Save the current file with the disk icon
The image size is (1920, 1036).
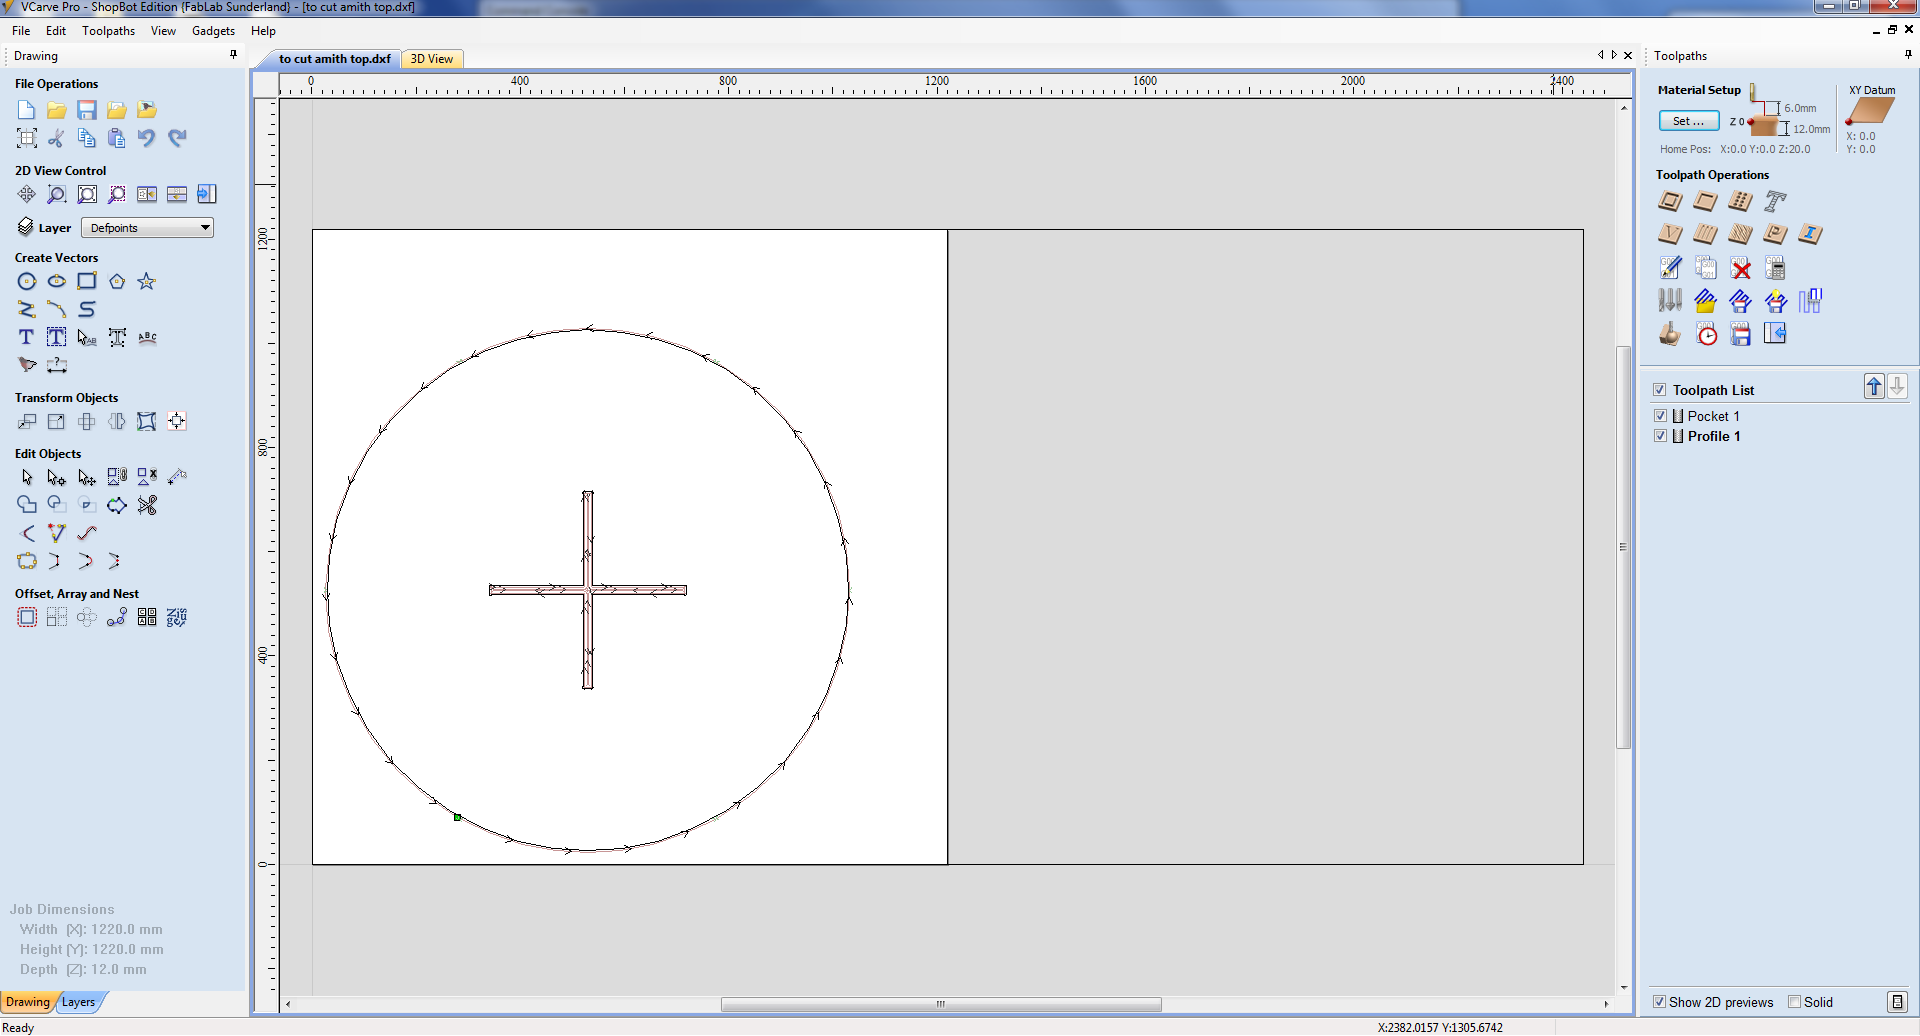point(87,110)
